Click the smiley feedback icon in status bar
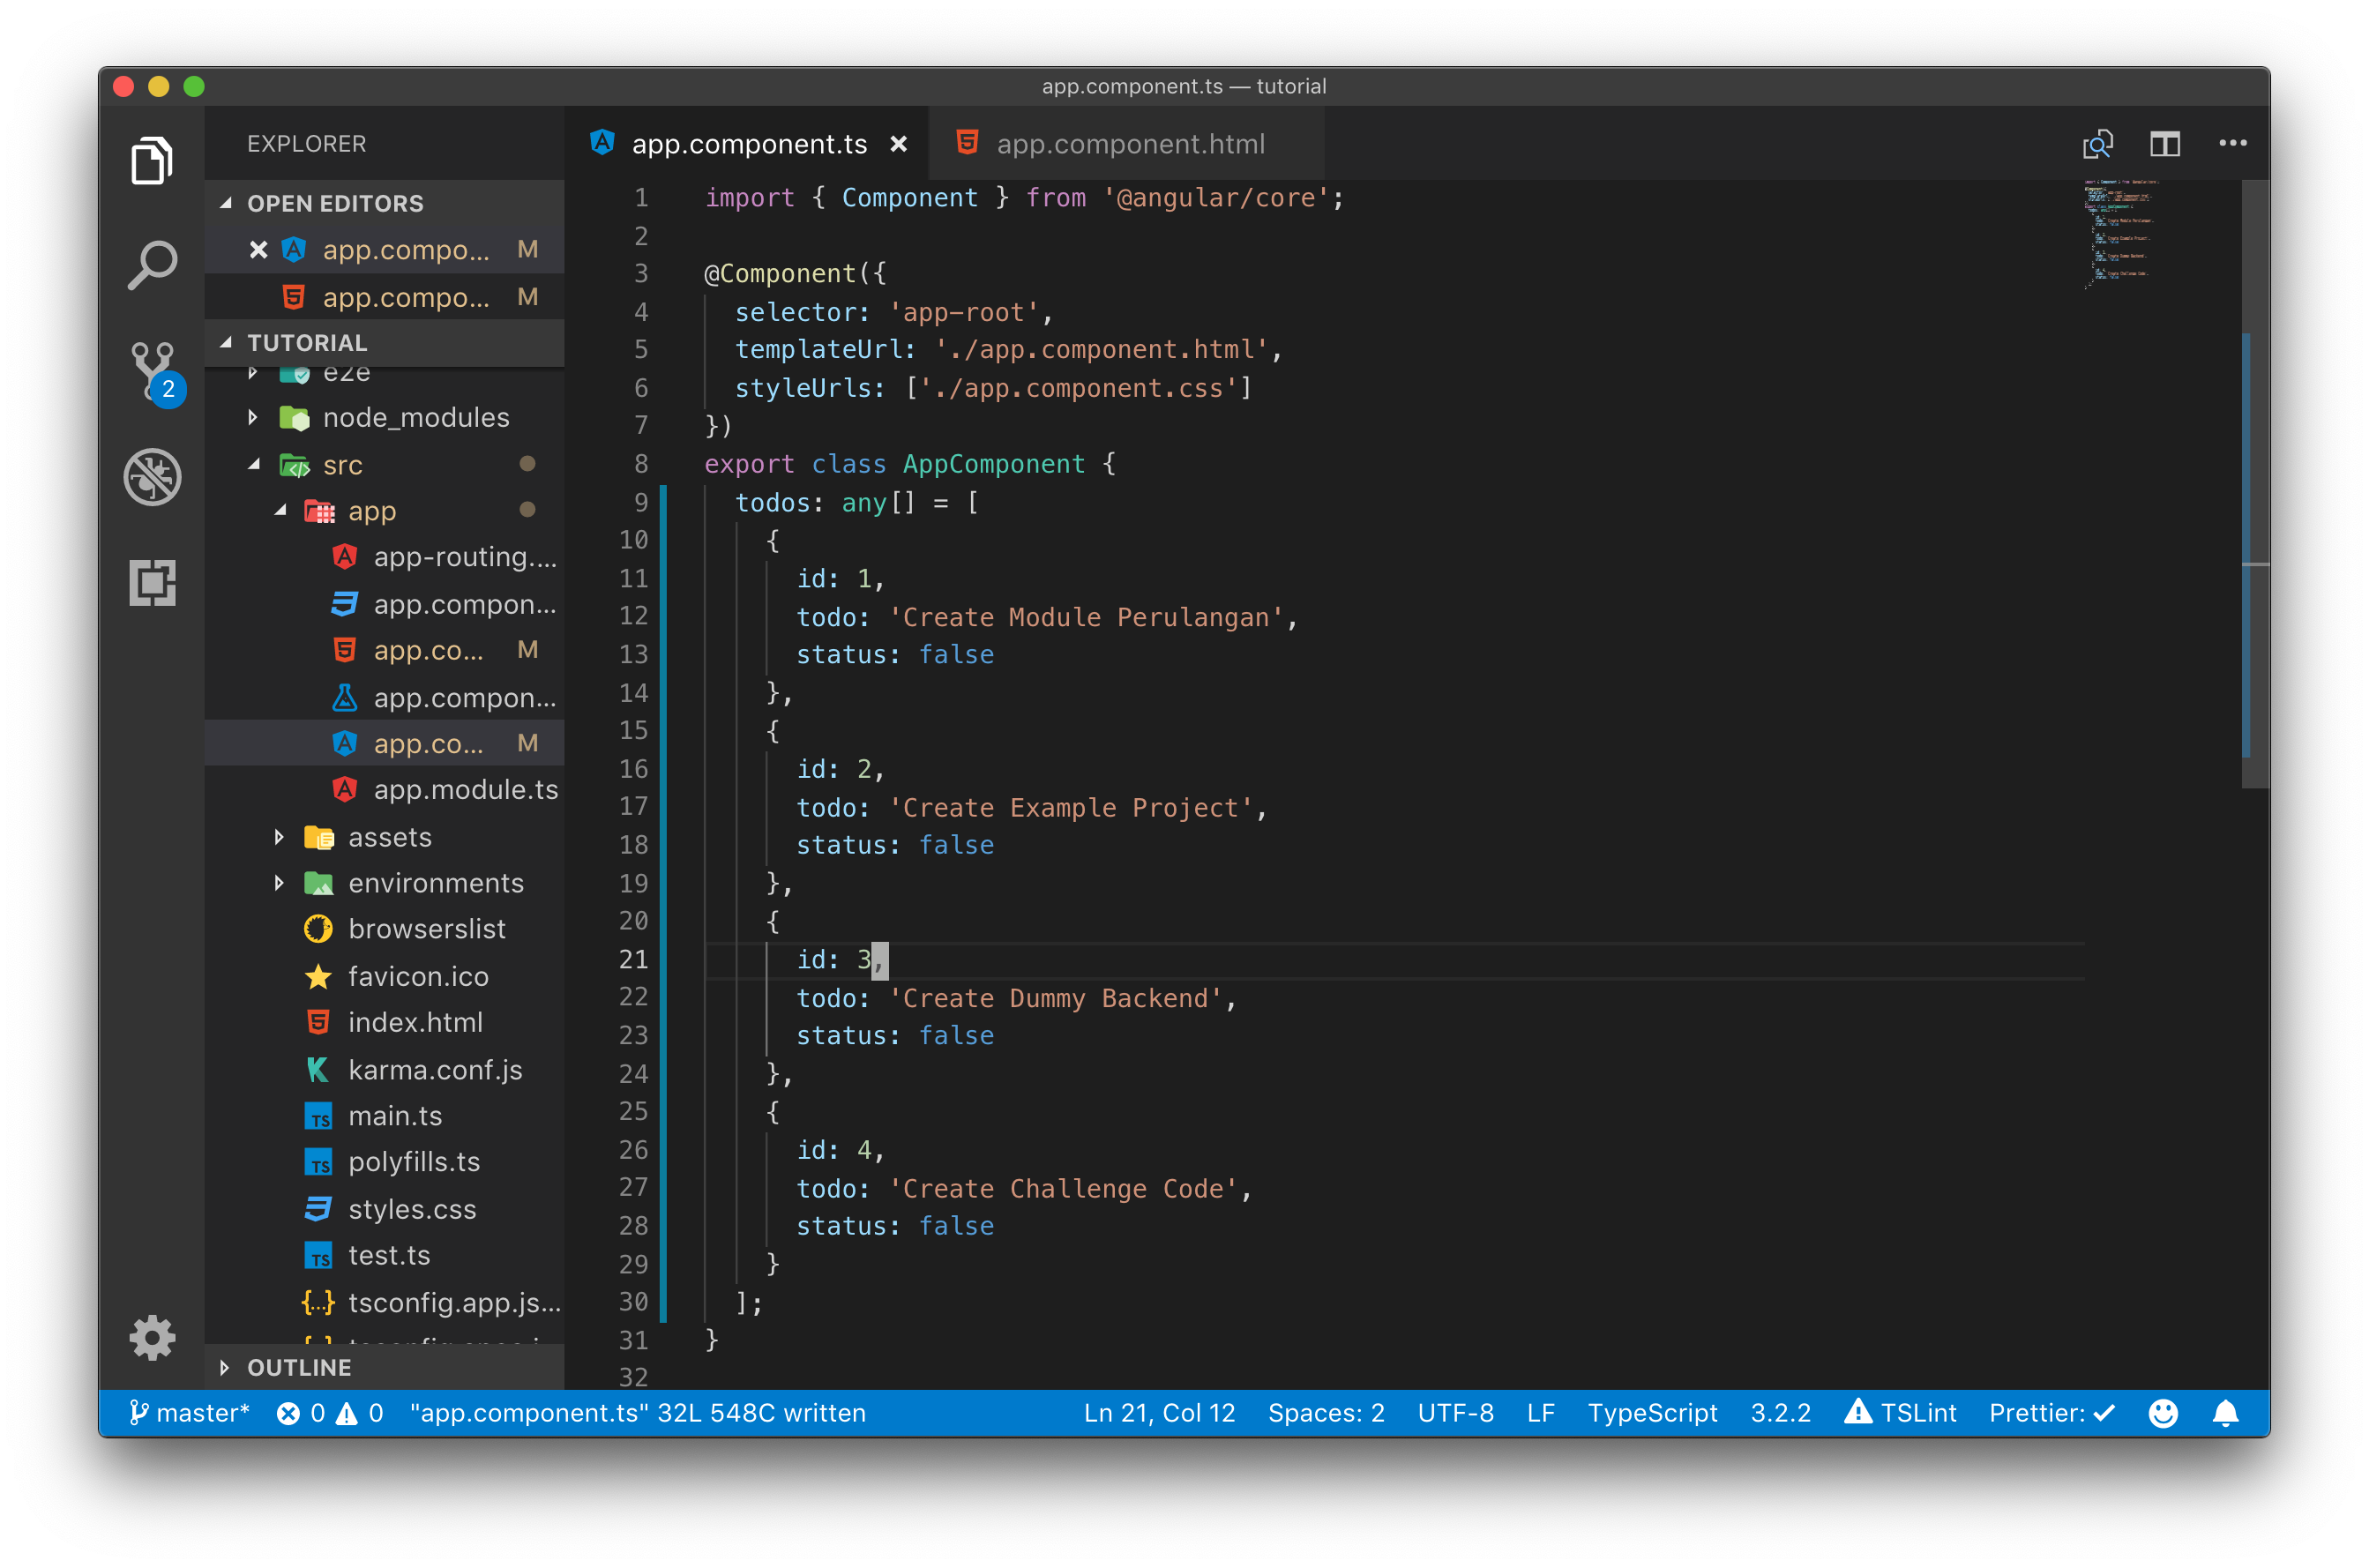The height and width of the screenshot is (1568, 2369). click(x=2162, y=1412)
